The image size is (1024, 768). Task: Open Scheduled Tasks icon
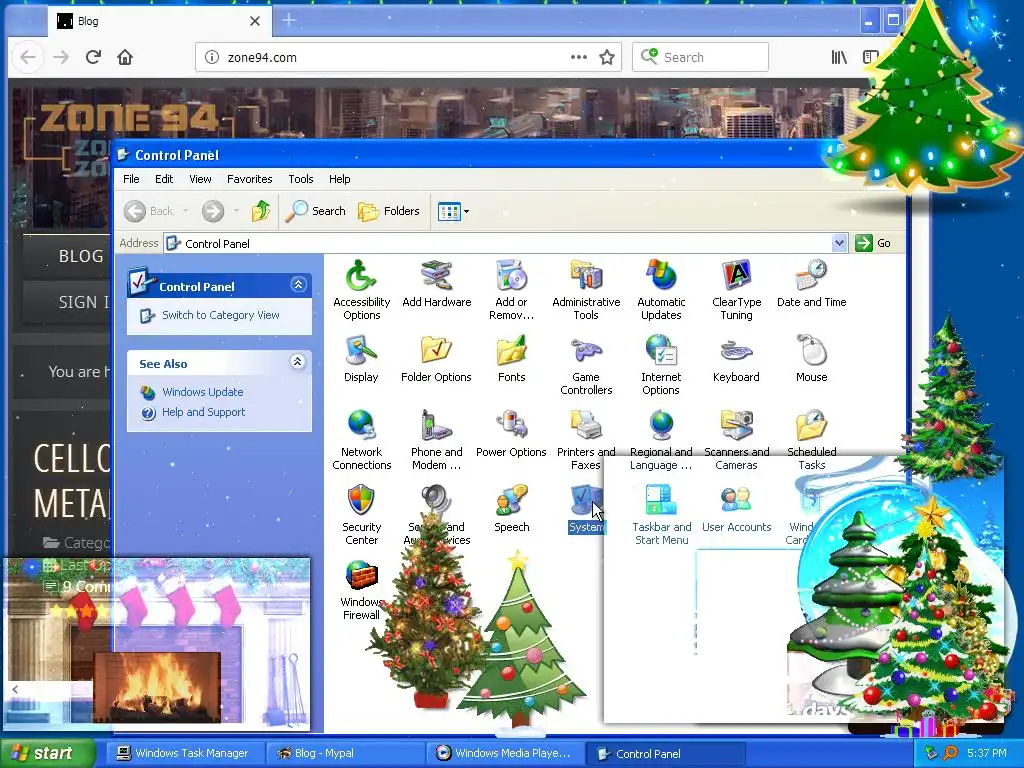click(811, 440)
